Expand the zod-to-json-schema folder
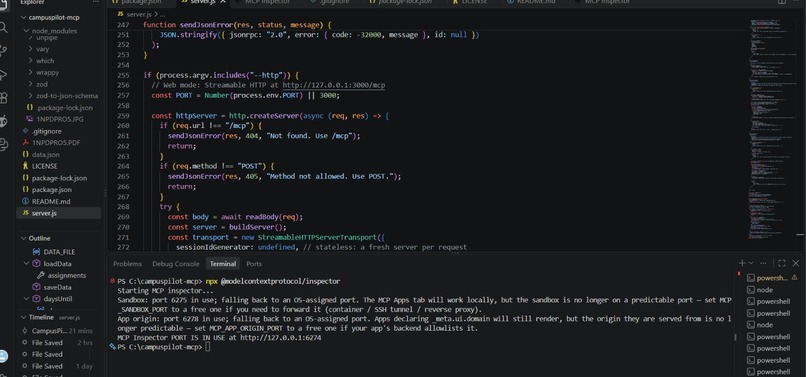This screenshot has width=806, height=377. (x=31, y=96)
